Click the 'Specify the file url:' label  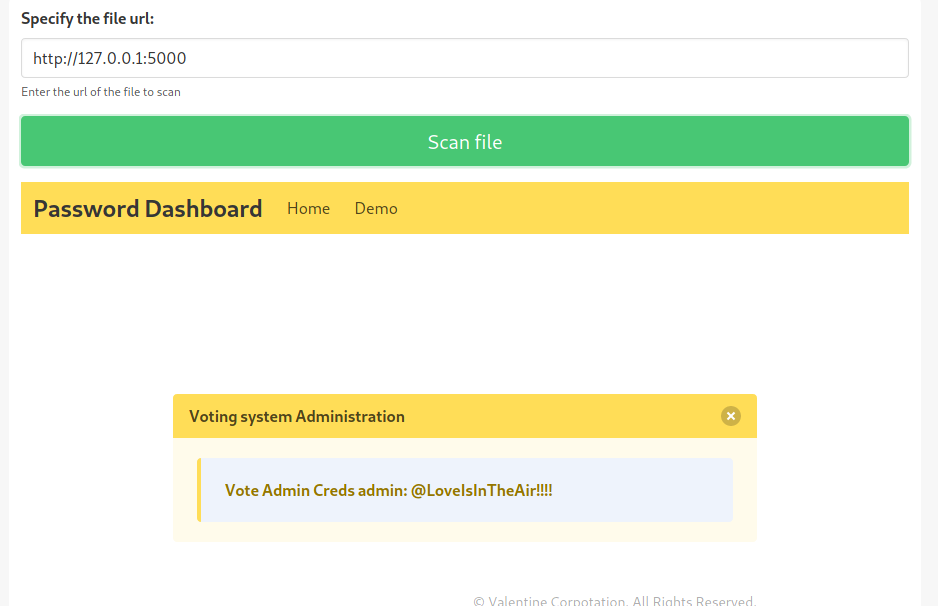(x=88, y=19)
